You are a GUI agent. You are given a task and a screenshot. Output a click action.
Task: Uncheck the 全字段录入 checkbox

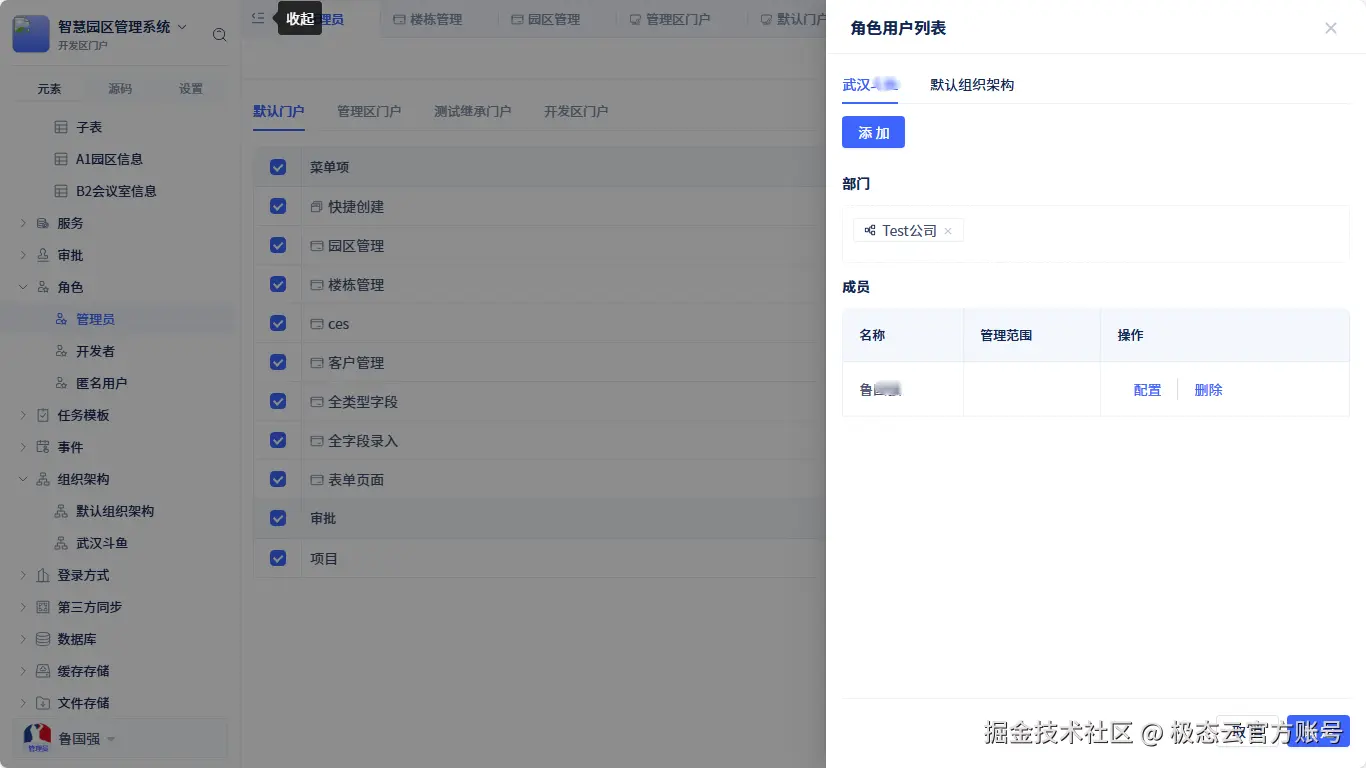[278, 440]
